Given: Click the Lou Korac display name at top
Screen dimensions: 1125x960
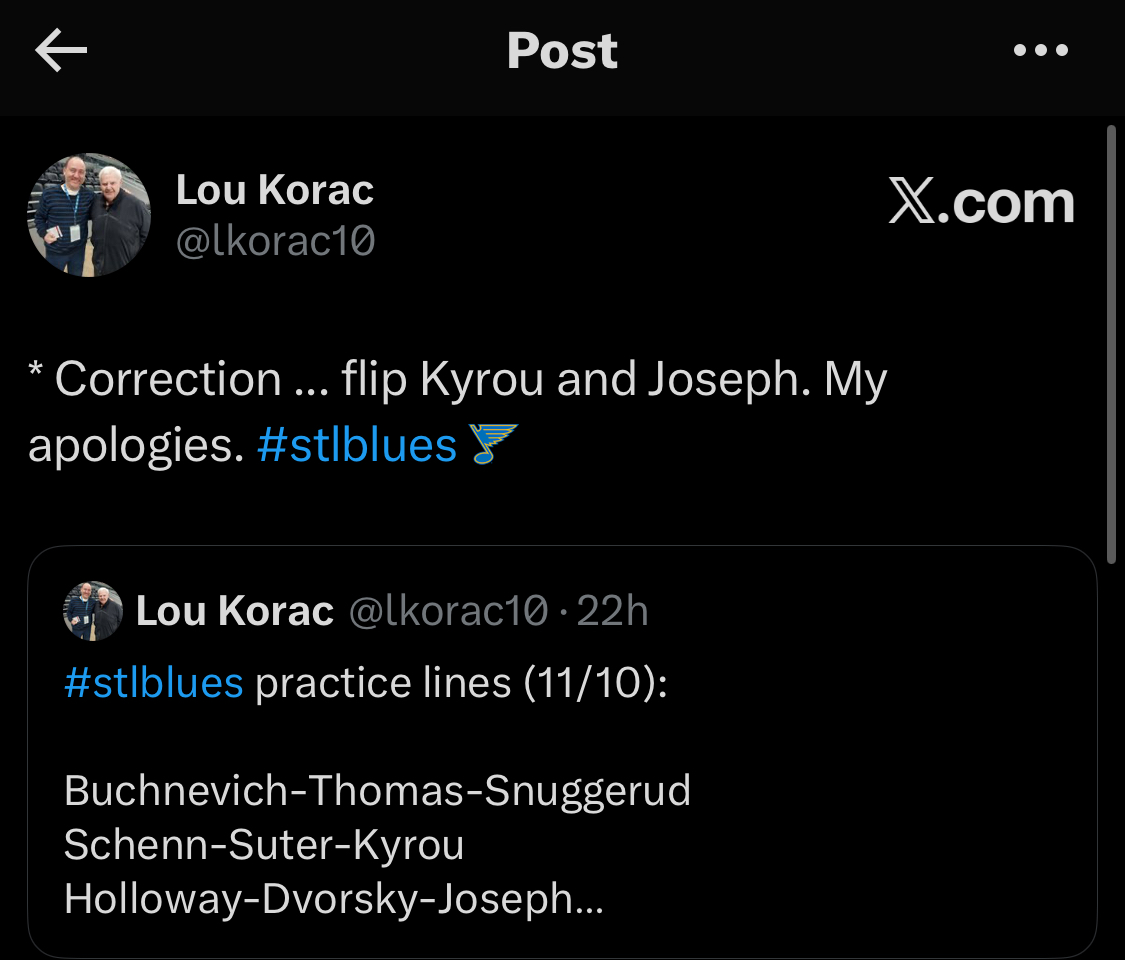Looking at the screenshot, I should click(275, 190).
